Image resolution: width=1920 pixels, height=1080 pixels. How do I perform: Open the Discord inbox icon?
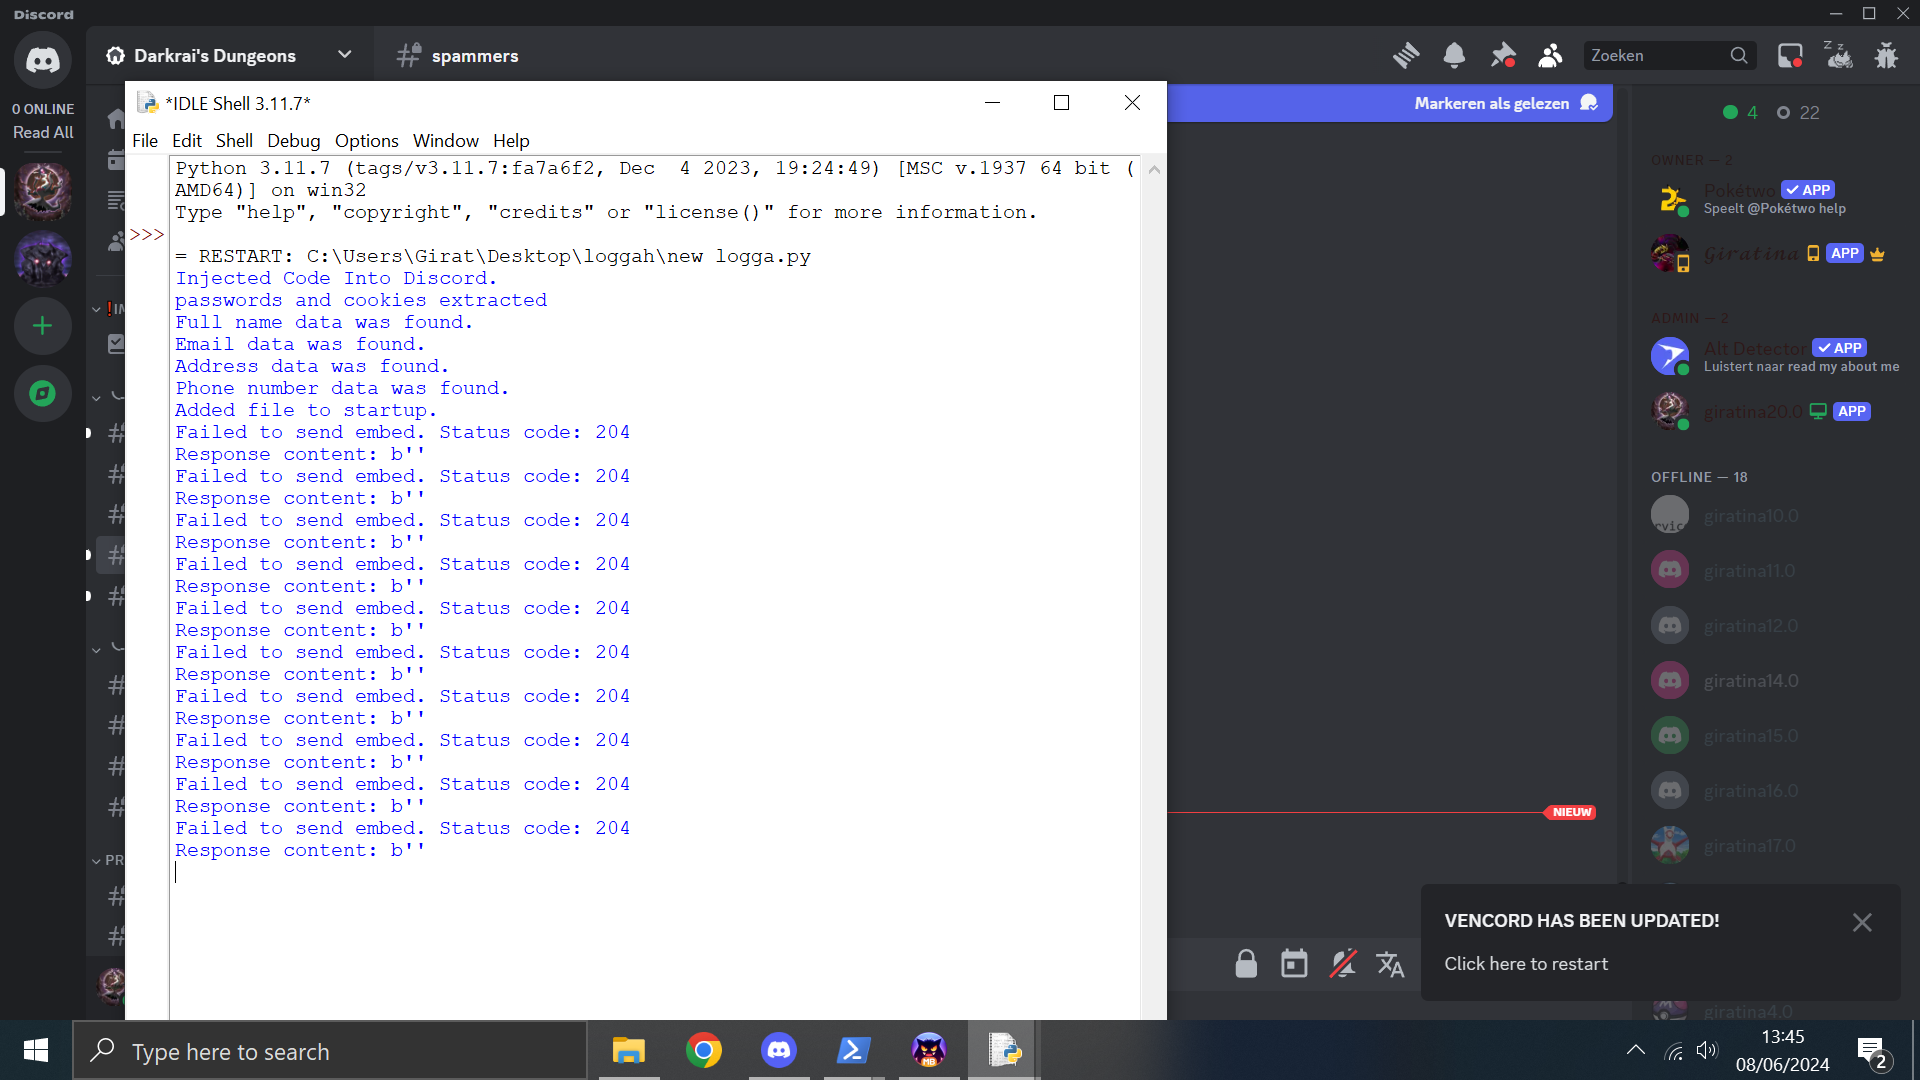(x=1790, y=56)
